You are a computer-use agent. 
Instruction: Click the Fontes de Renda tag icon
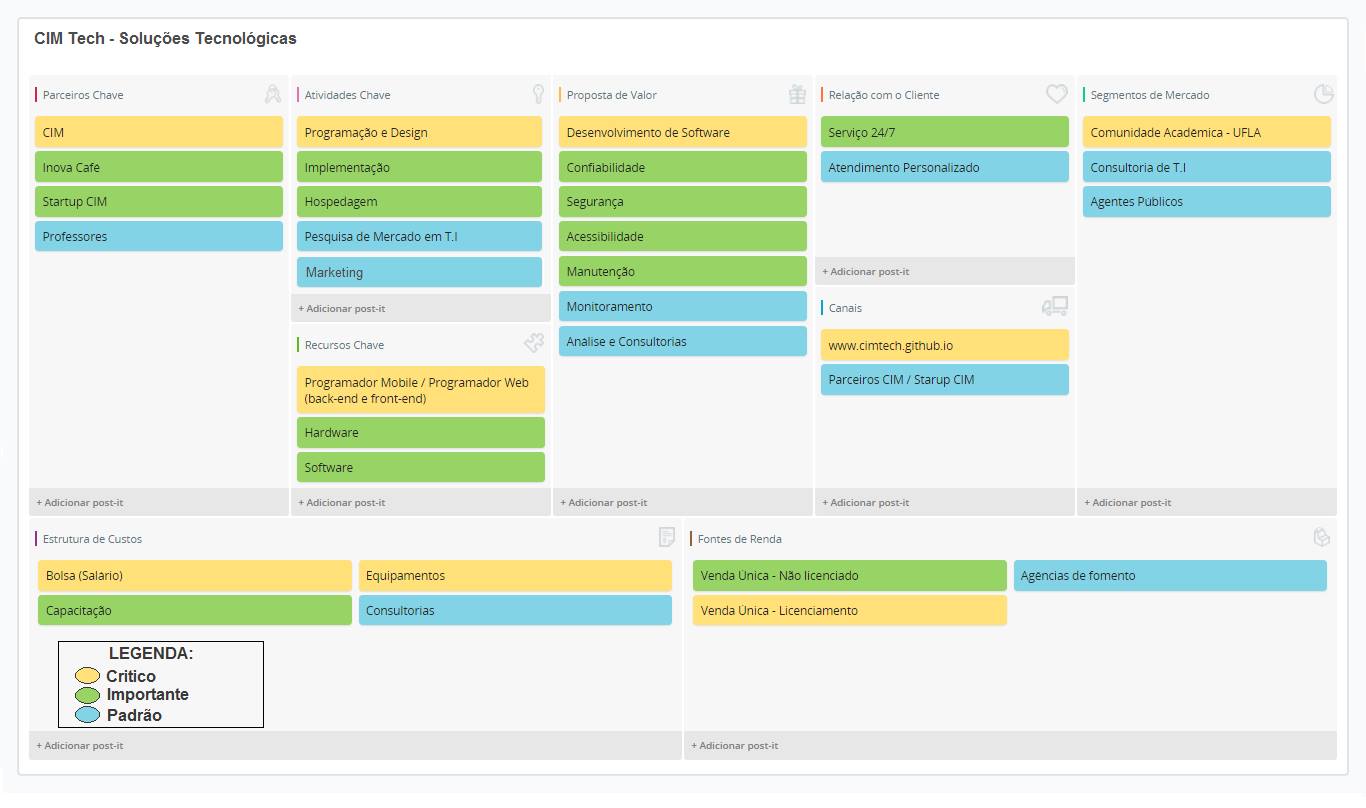(1321, 538)
